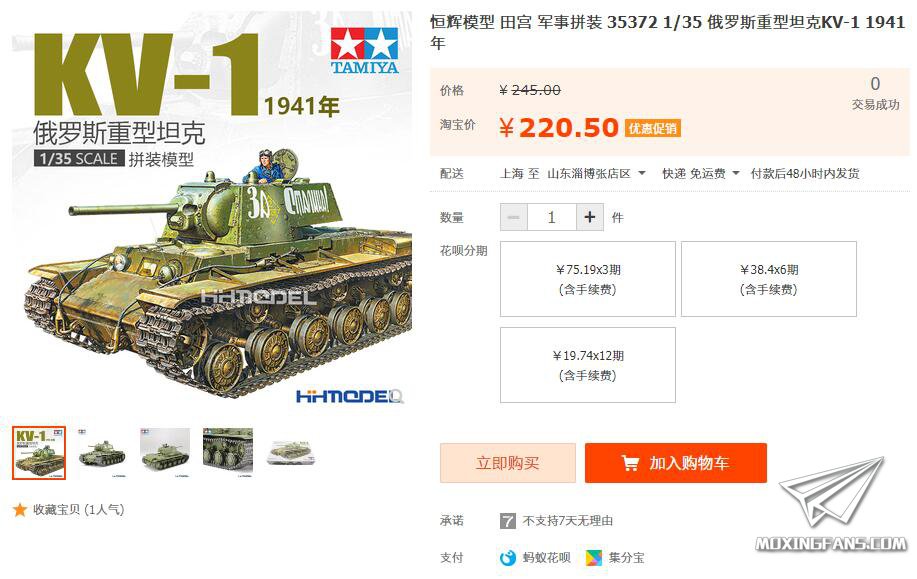Select the first KV-1 box art thumbnail
The height and width of the screenshot is (579, 917).
point(39,453)
